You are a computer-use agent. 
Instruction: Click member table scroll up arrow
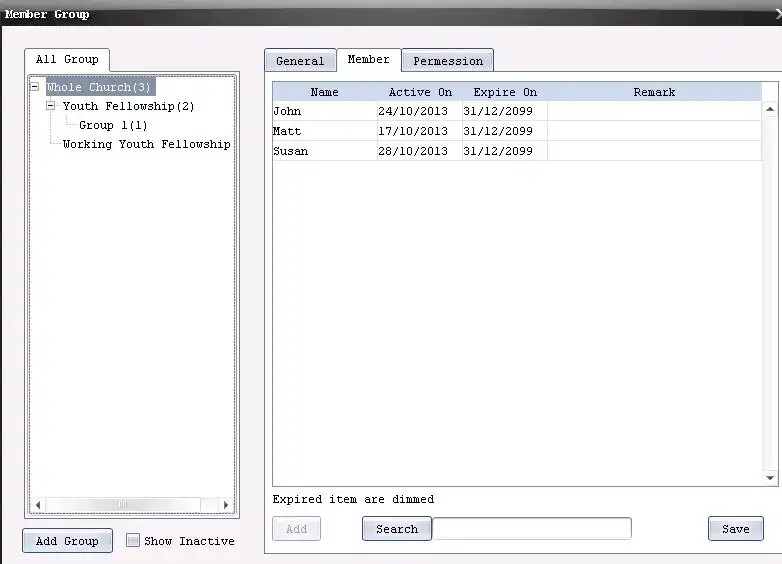click(x=770, y=109)
